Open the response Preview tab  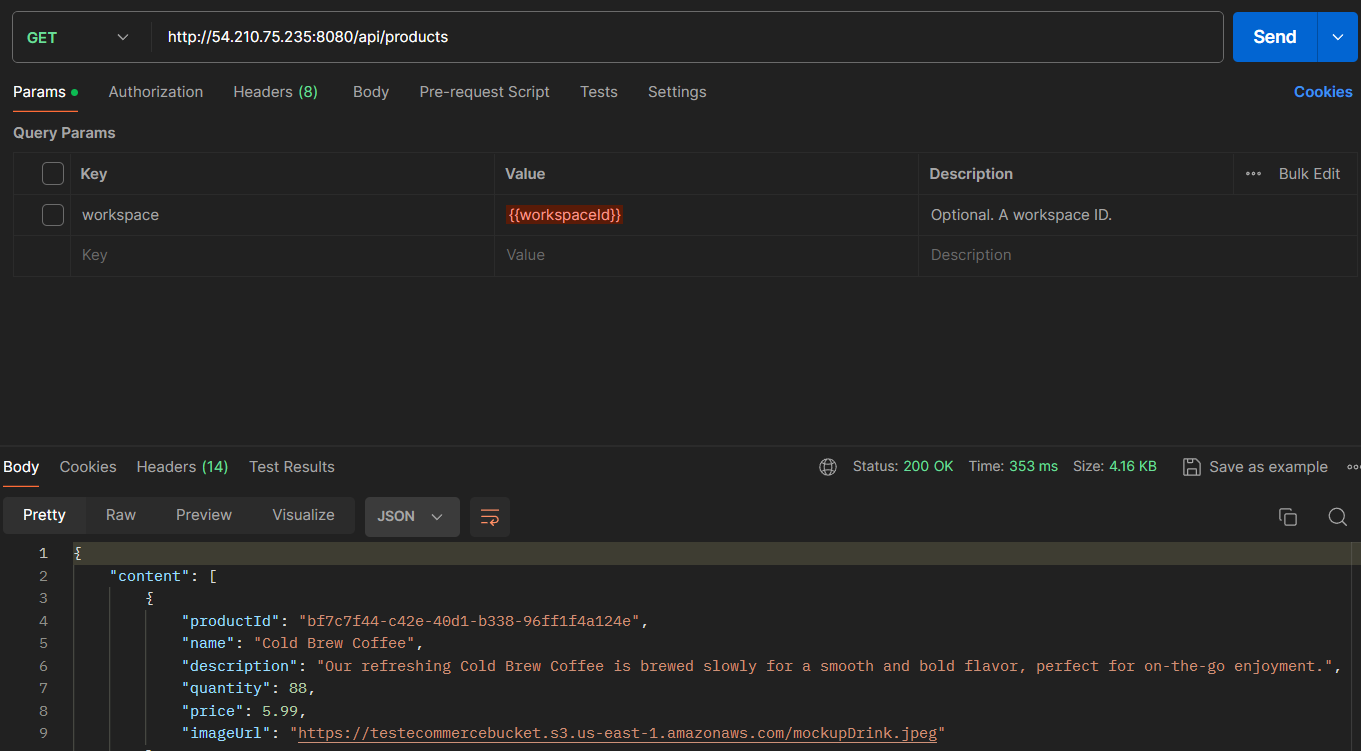(203, 515)
